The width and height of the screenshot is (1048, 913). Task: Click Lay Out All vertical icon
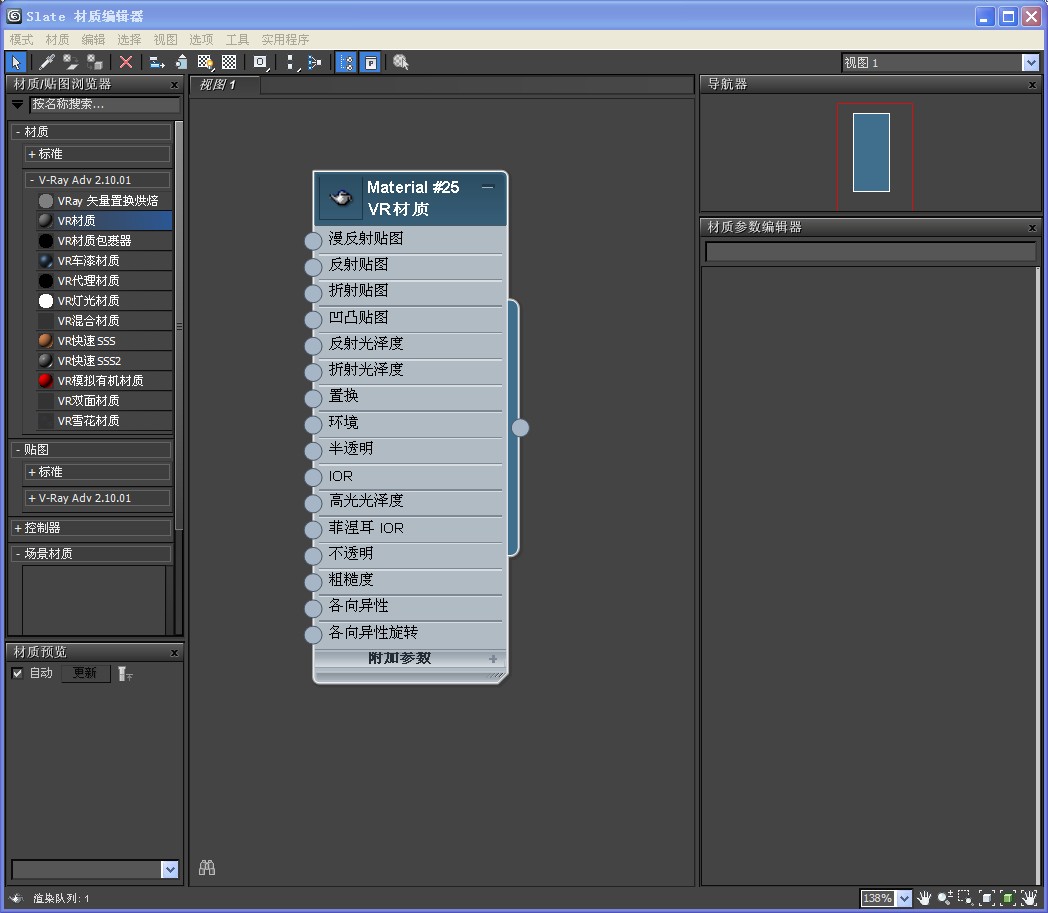coord(291,62)
